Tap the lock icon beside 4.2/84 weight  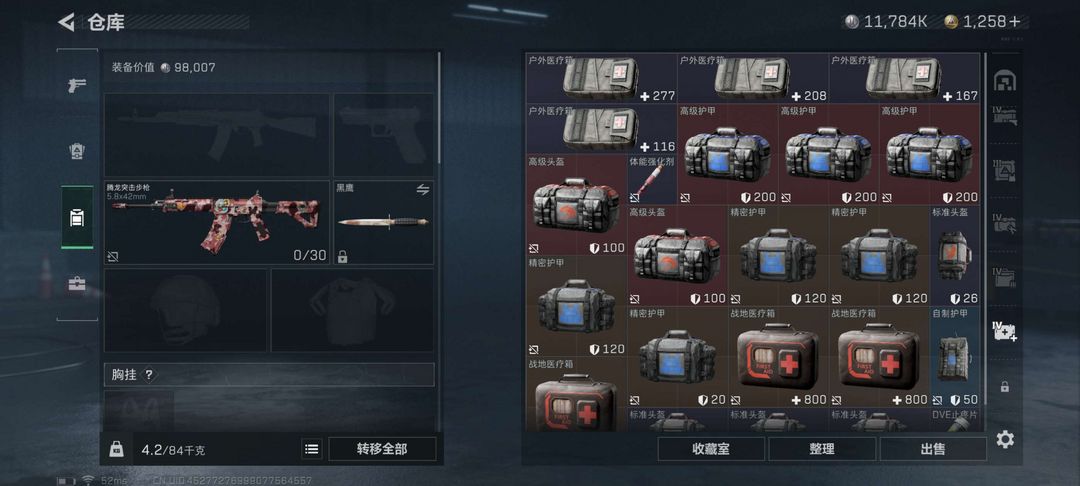tap(116, 449)
